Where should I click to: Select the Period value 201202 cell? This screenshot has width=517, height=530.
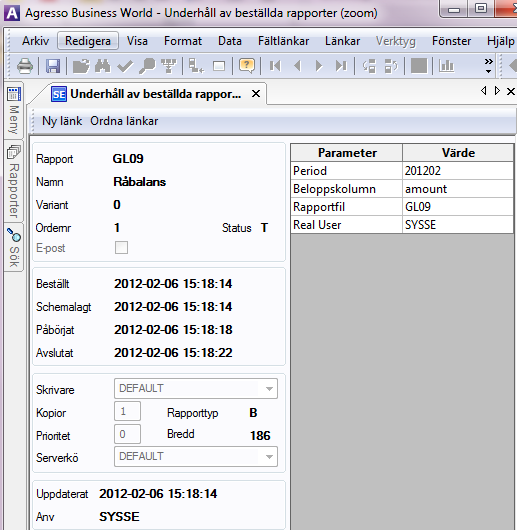coord(458,171)
